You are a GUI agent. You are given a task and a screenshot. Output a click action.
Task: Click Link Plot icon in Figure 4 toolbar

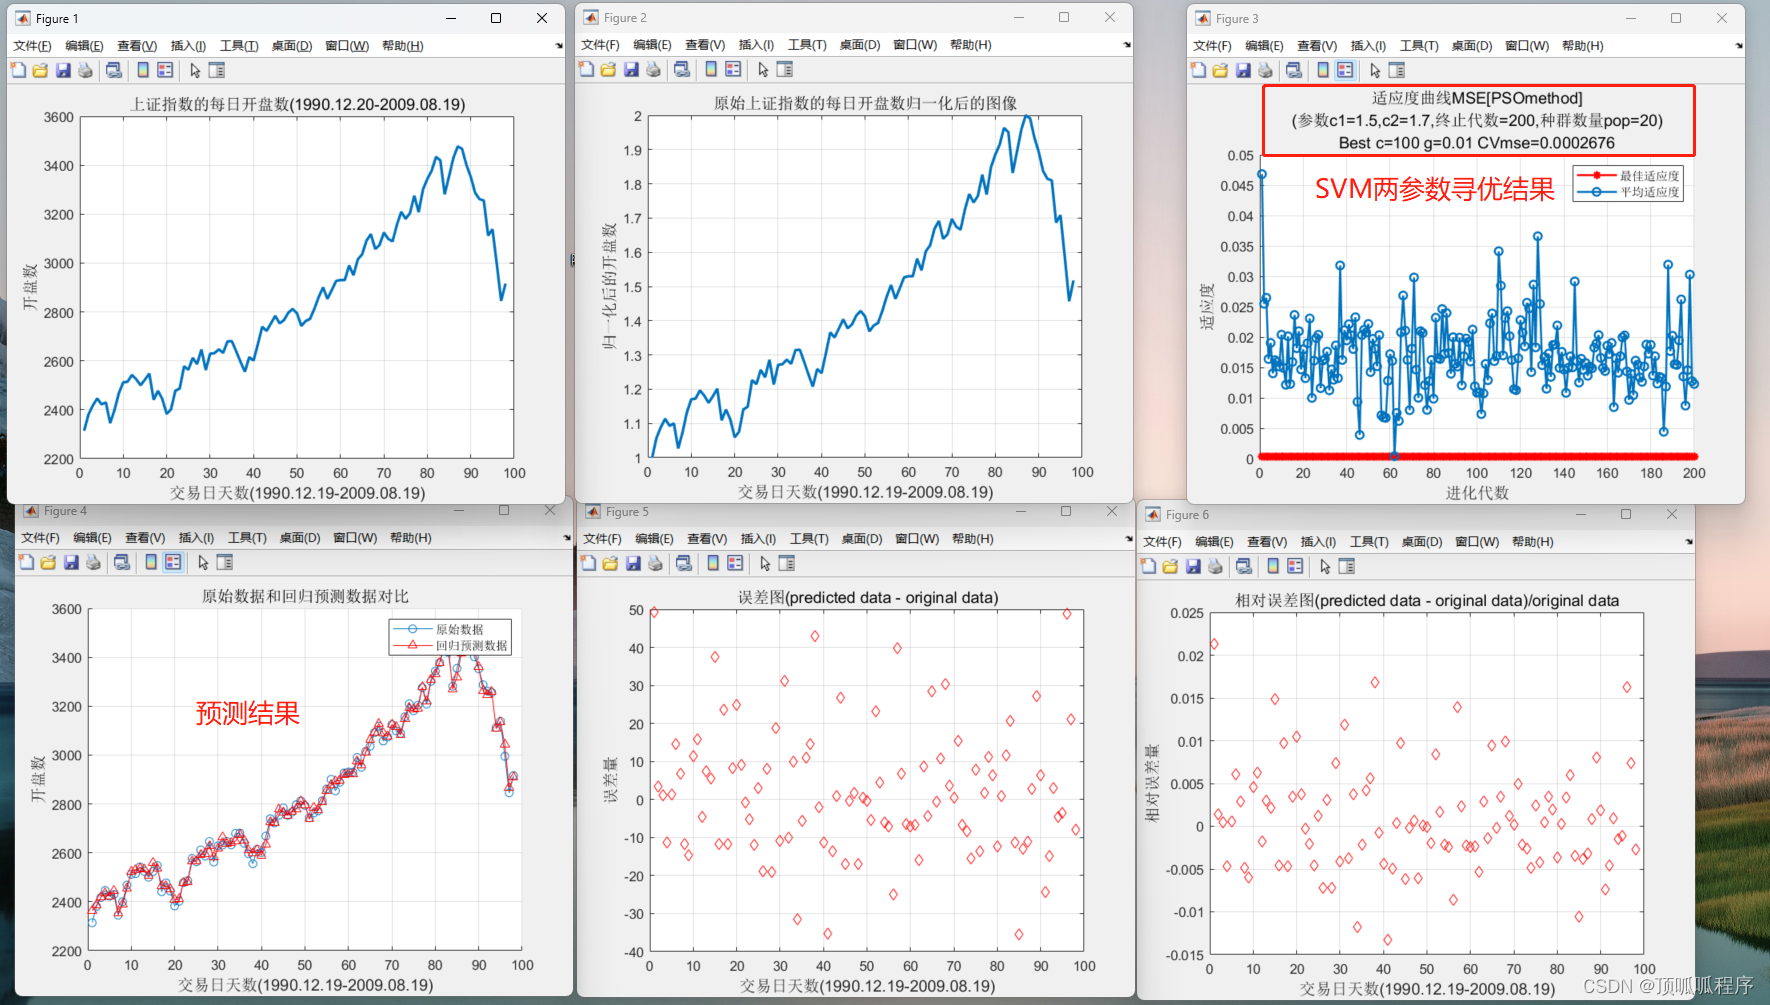pos(122,563)
